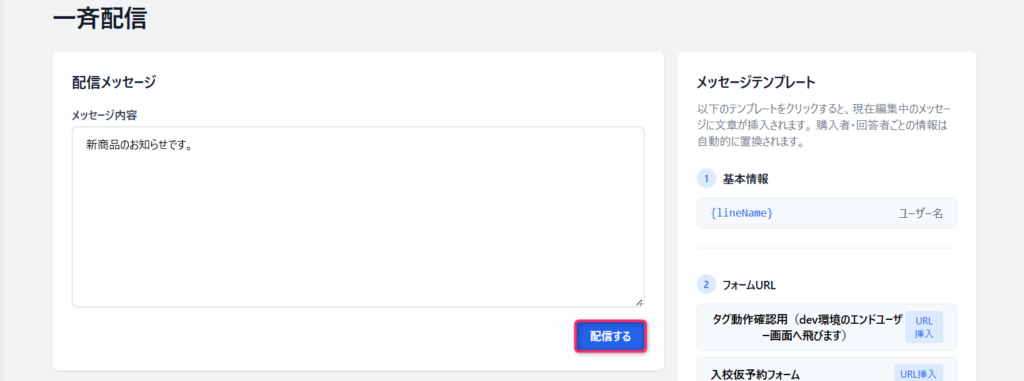Click the 一斉配信 page title
The image size is (1024, 381).
coord(99,18)
